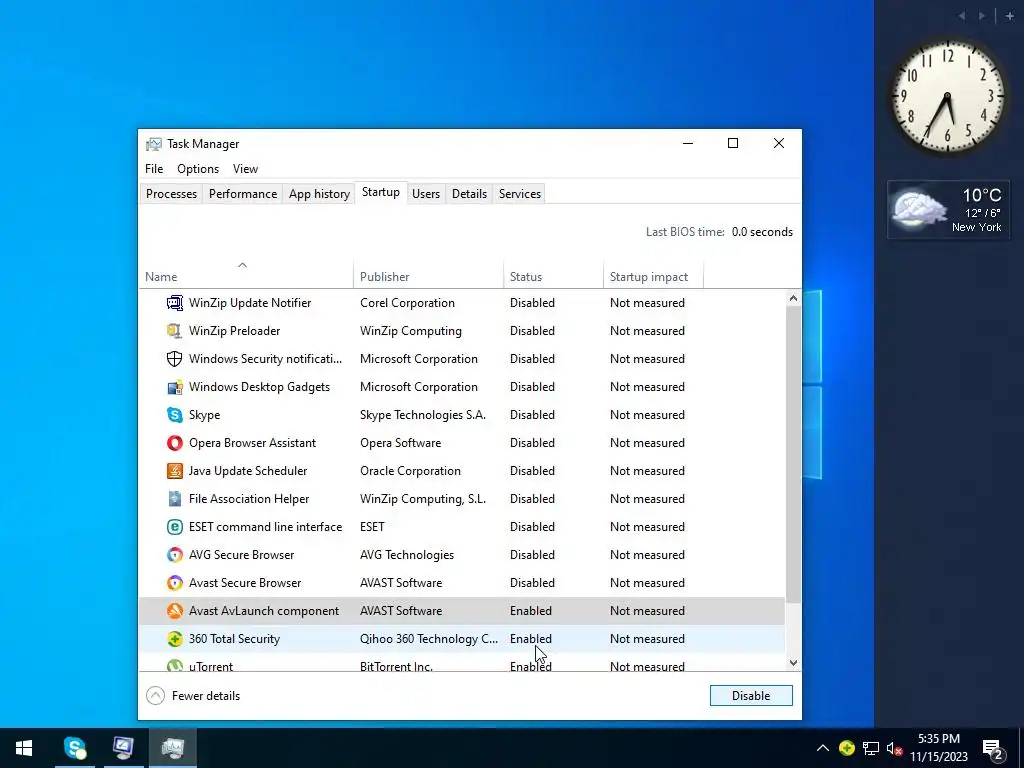Viewport: 1024px width, 768px height.
Task: Click the uTorrent row name
Action: (210, 665)
